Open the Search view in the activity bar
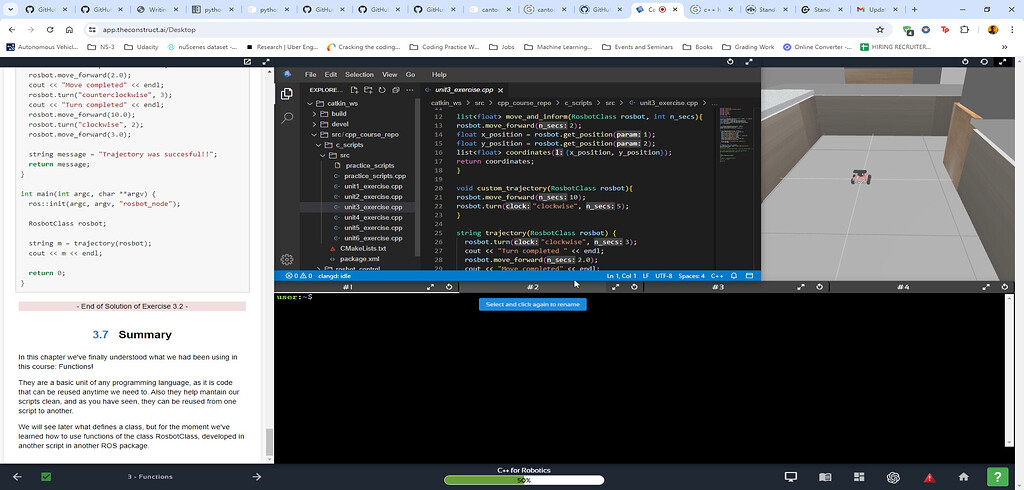The width and height of the screenshot is (1024, 490). point(287,118)
